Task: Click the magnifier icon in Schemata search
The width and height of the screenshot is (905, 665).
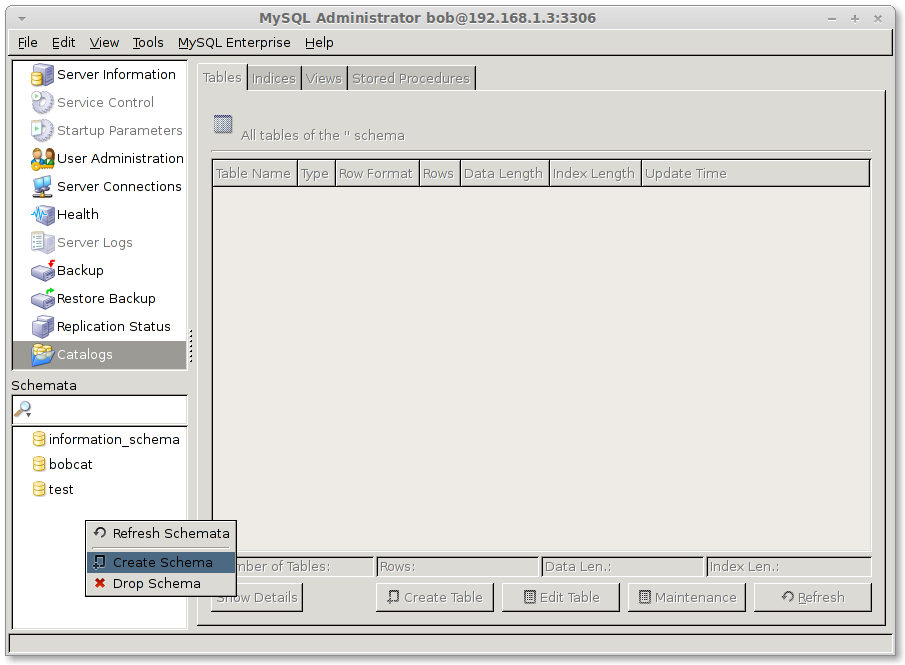Action: tap(23, 409)
